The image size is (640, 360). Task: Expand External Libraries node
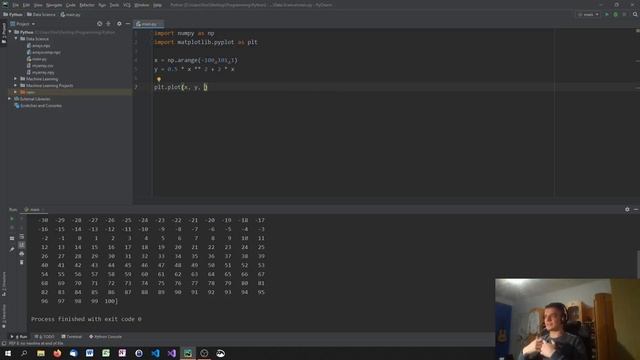pos(10,99)
